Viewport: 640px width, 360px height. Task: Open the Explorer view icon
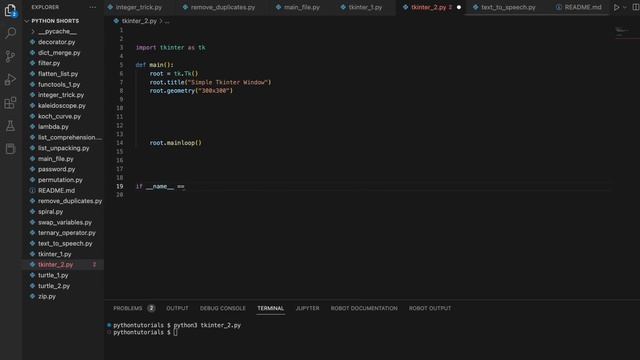(x=10, y=10)
